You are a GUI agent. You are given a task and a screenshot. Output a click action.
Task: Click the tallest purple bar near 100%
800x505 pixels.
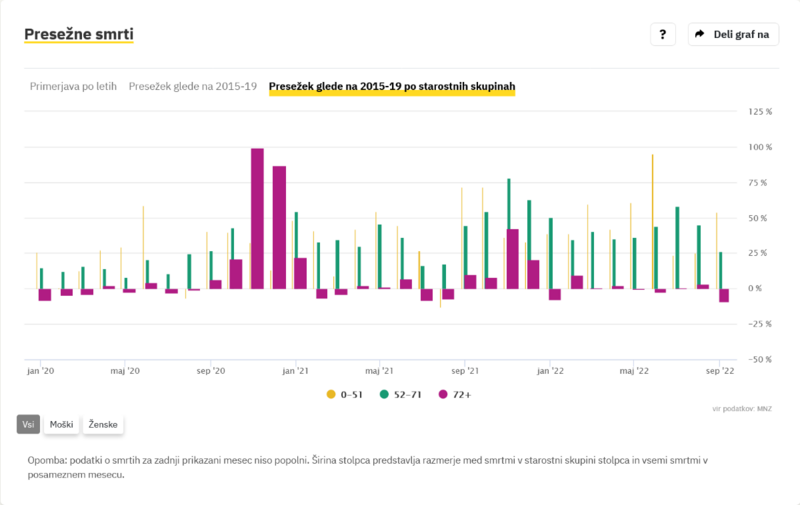coord(257,218)
